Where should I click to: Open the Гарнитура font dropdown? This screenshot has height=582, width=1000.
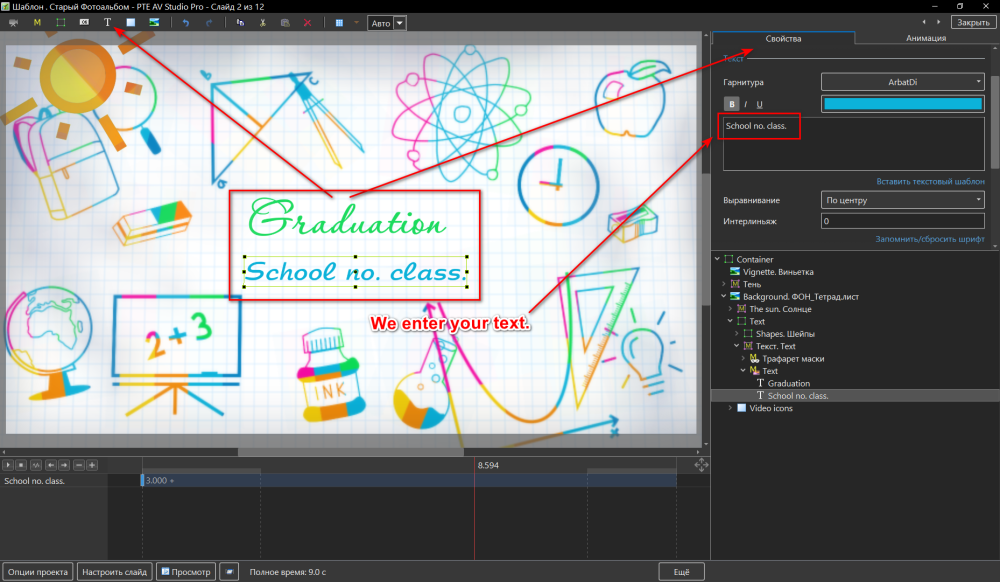tap(903, 82)
